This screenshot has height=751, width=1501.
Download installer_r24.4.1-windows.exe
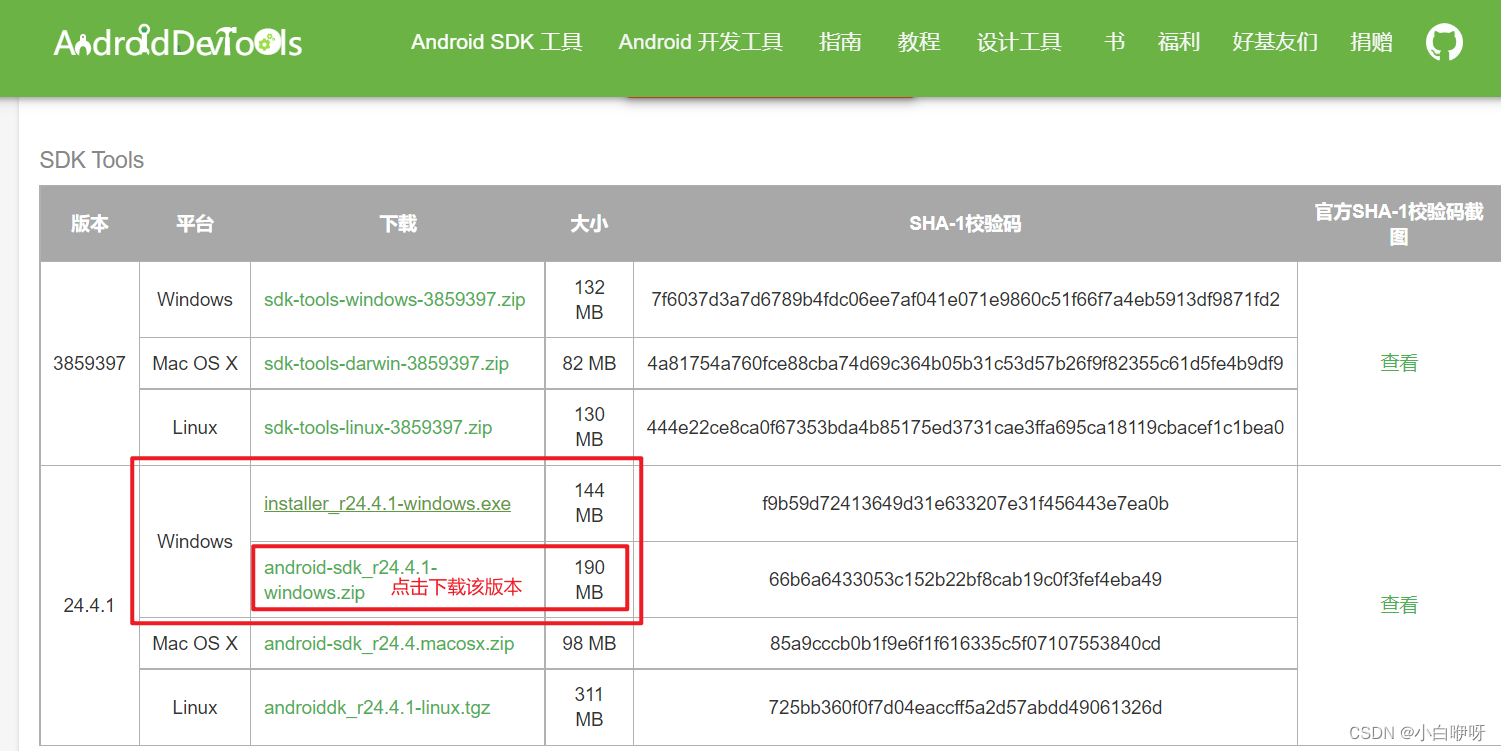pyautogui.click(x=387, y=504)
